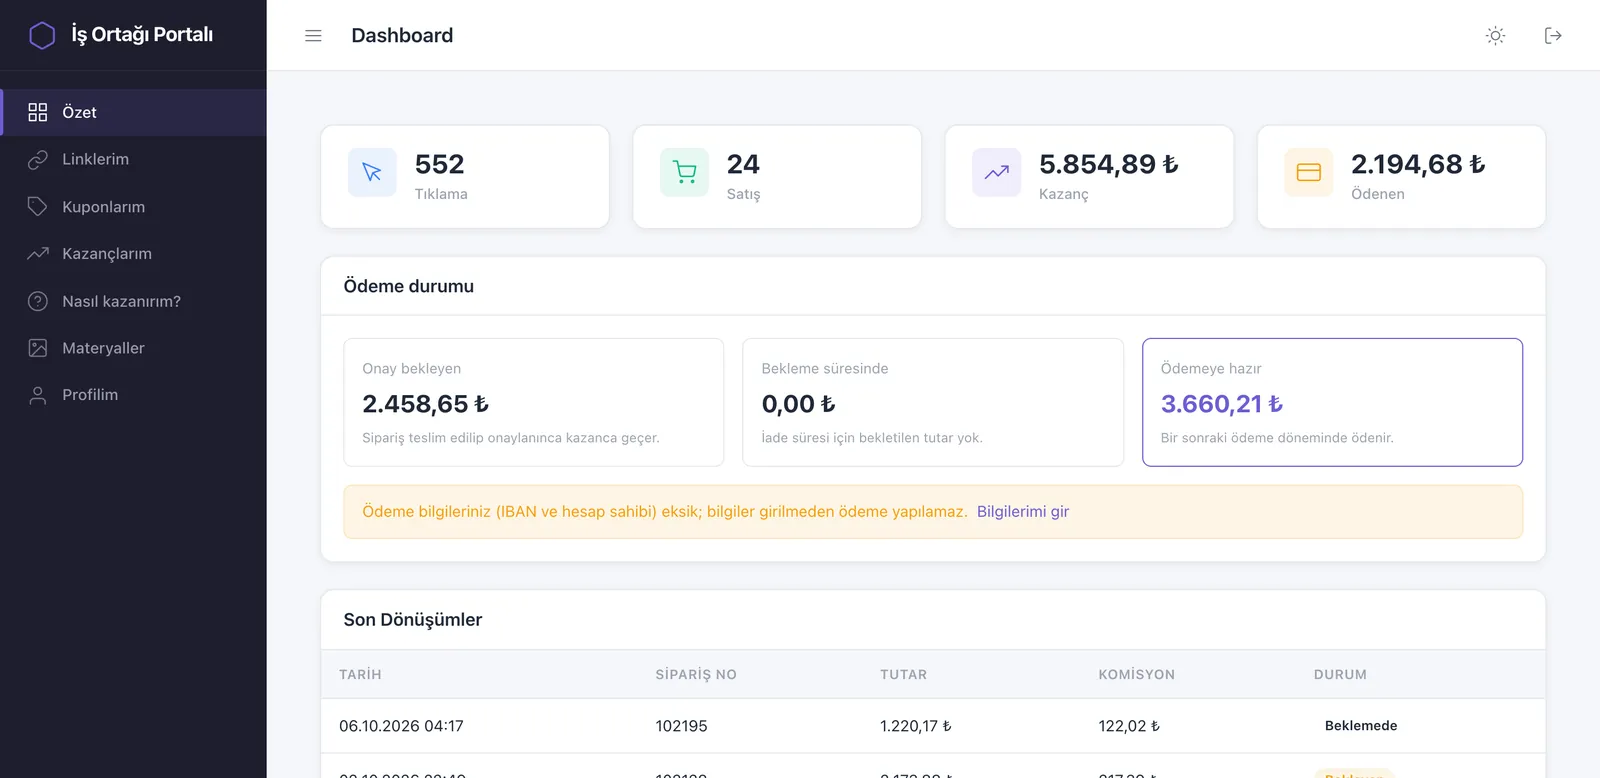
Task: Click the Satış shopping cart icon
Action: pos(684,172)
